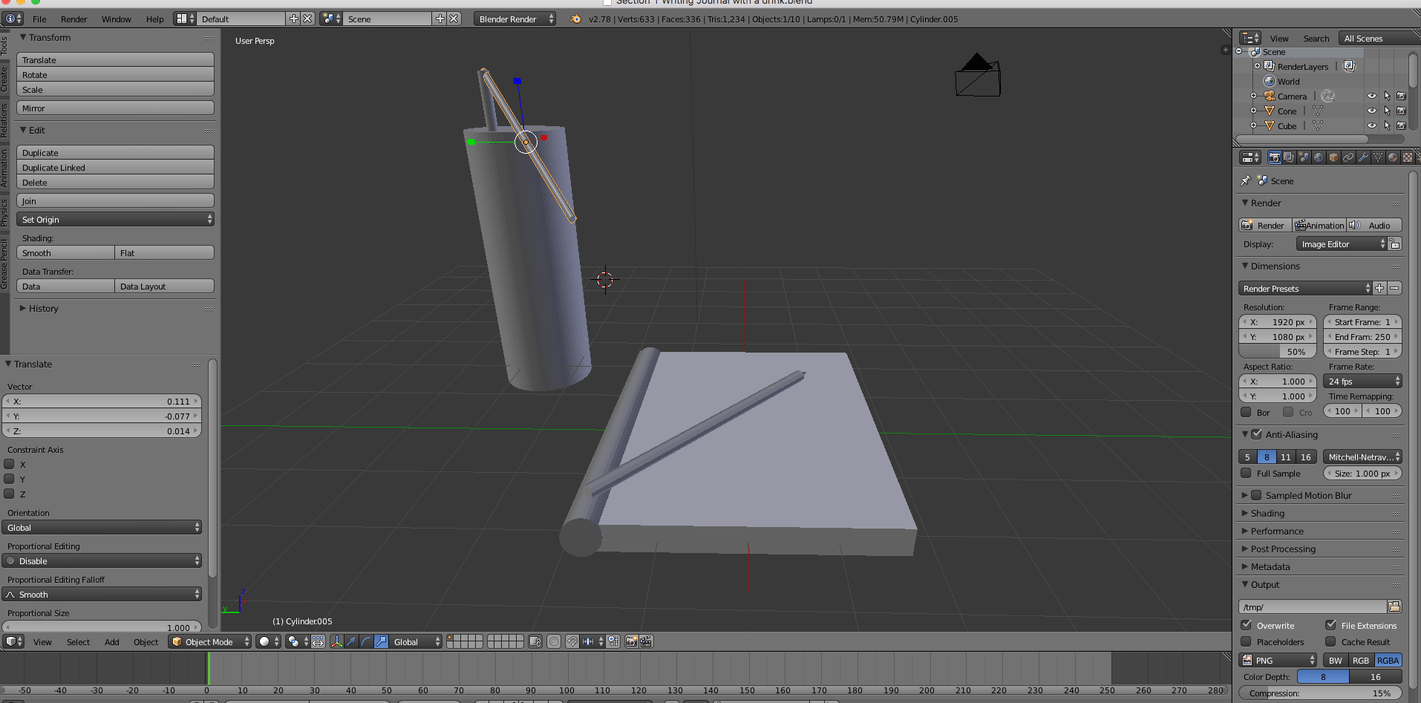Screen dimensions: 1421x703
Task: Open the Blender Render engine dropdown
Action: pos(514,17)
